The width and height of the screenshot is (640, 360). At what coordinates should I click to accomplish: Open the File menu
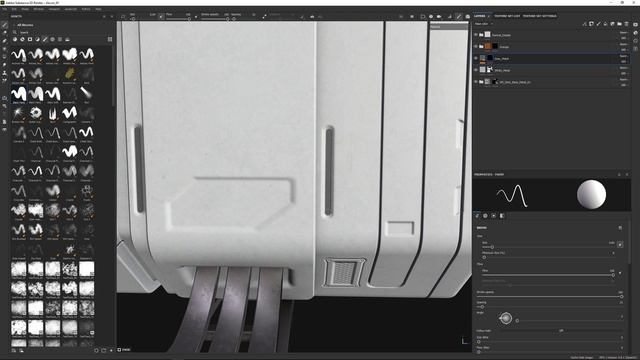pos(5,9)
